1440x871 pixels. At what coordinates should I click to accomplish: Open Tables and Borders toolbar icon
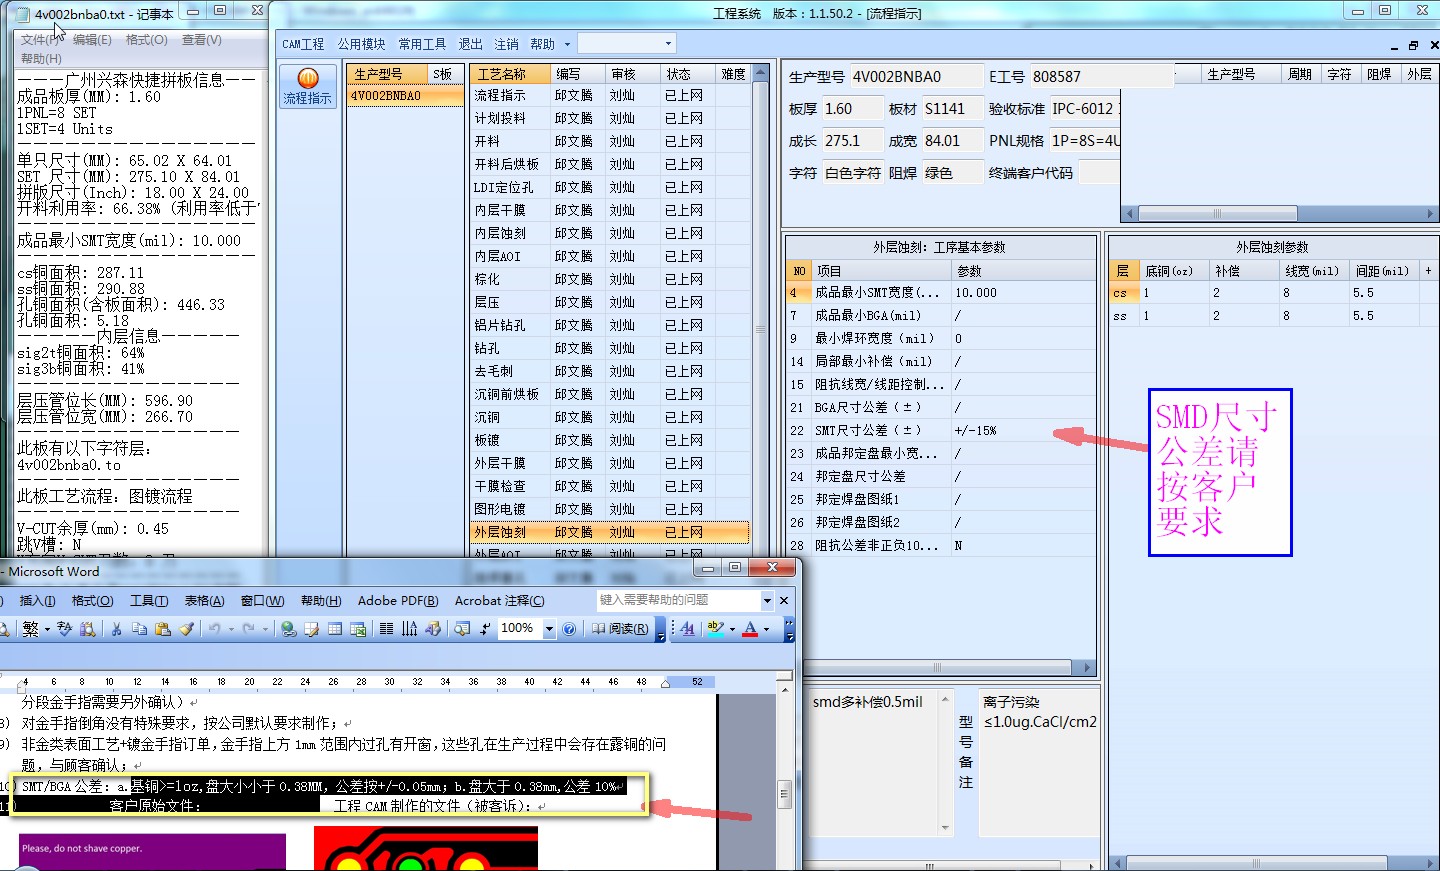[311, 629]
